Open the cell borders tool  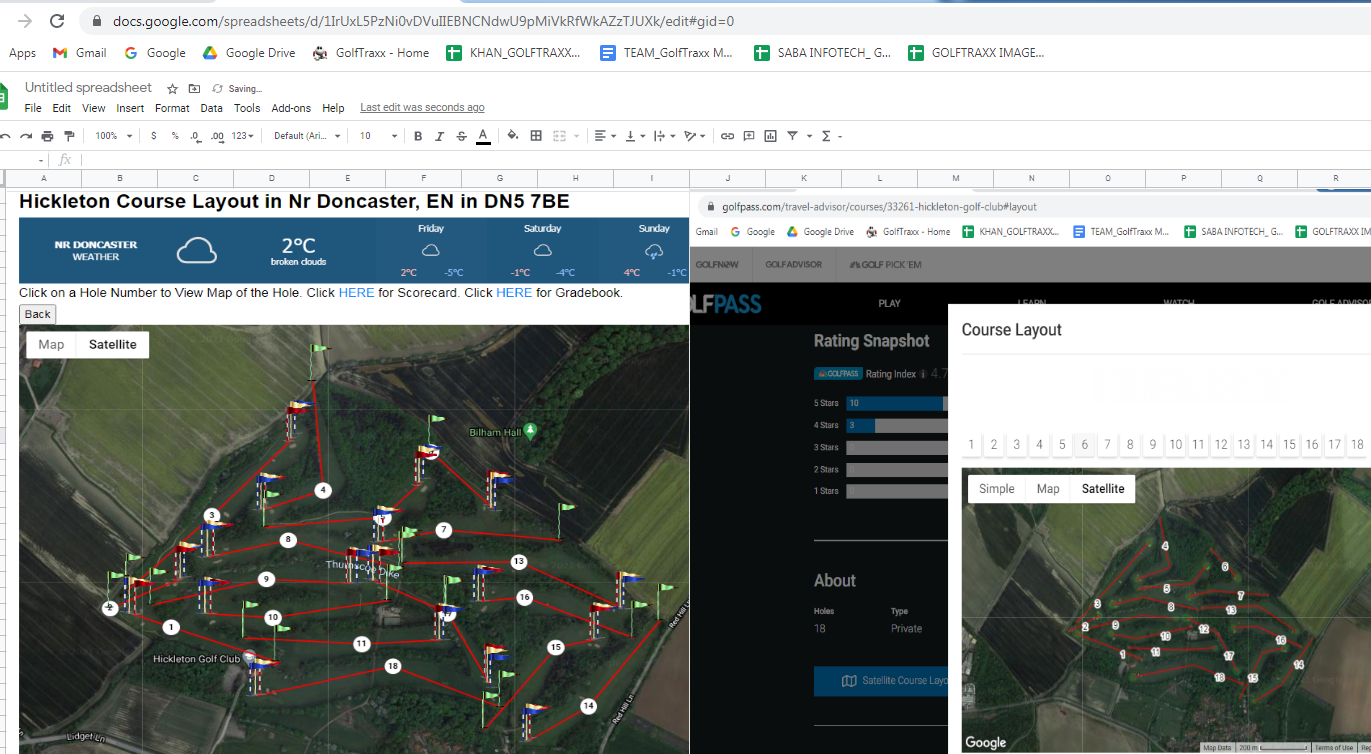tap(536, 136)
